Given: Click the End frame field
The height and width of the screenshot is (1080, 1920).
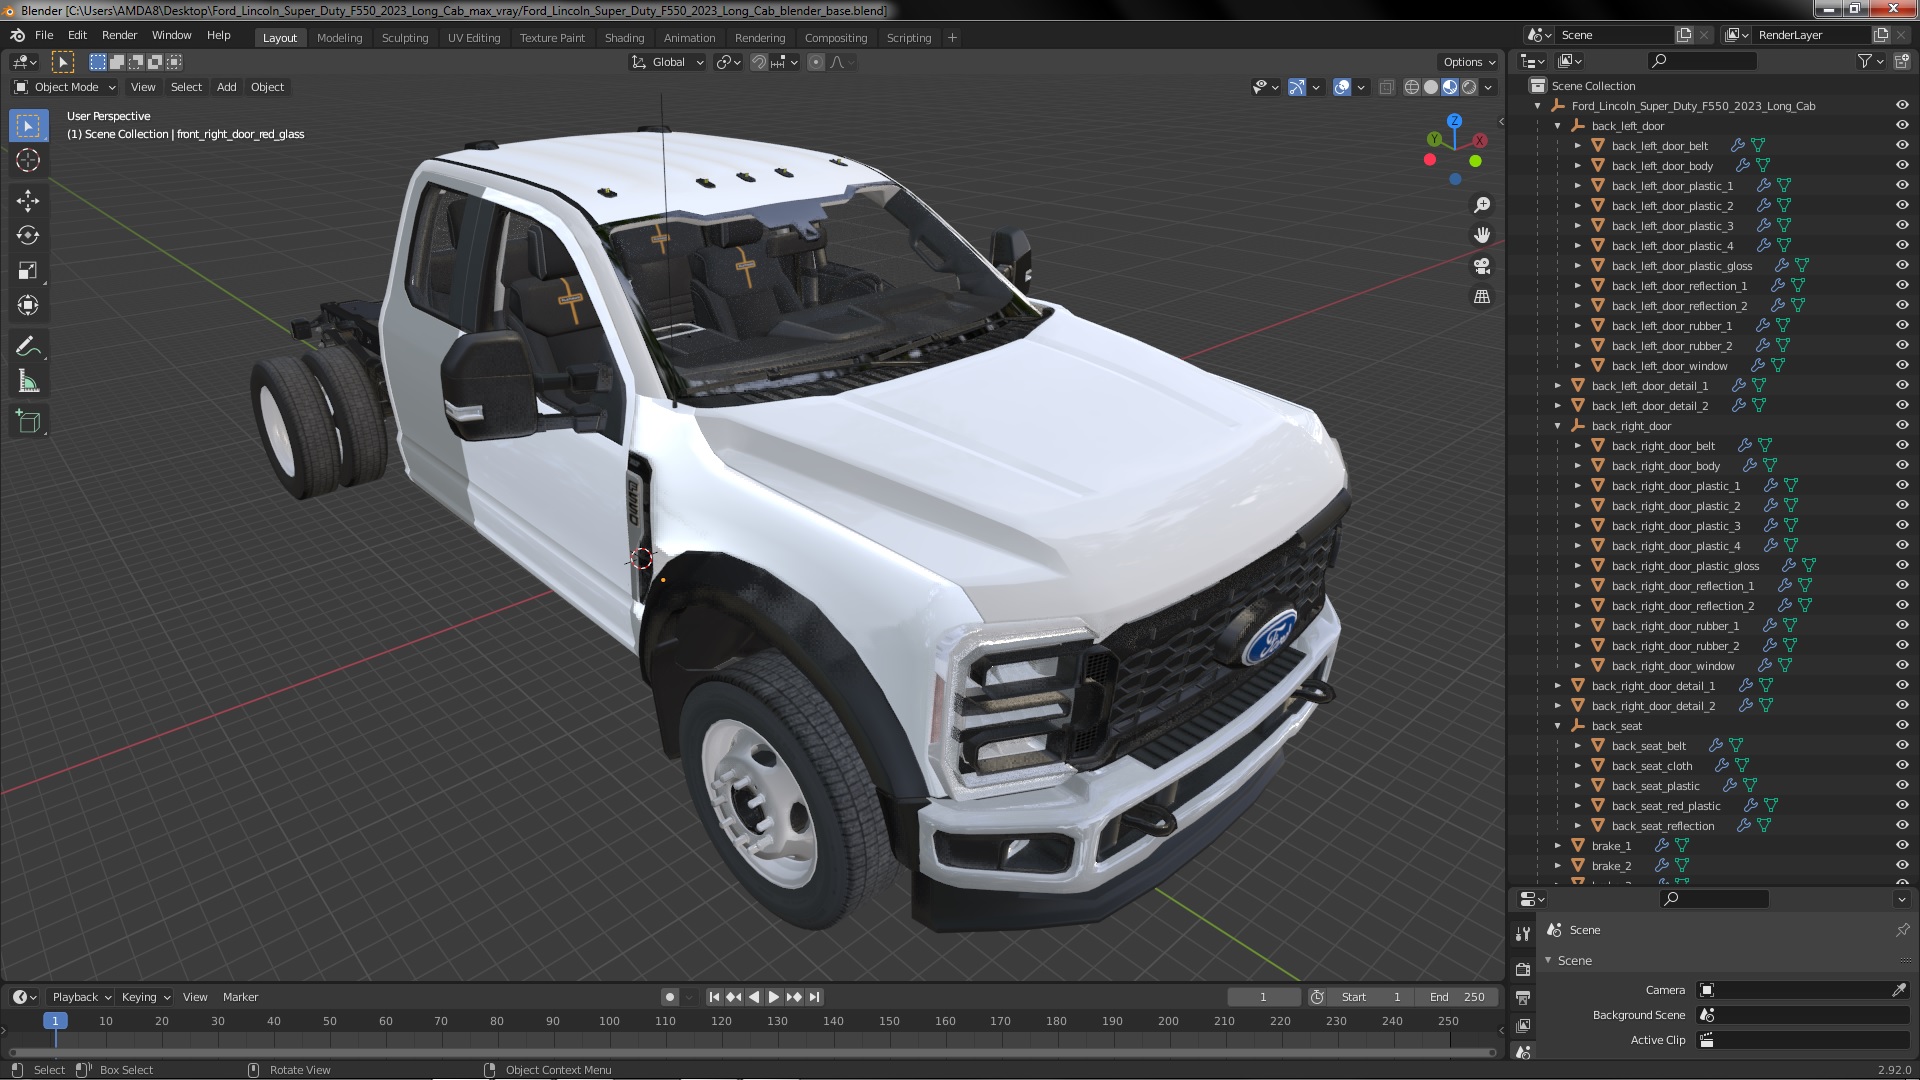Looking at the screenshot, I should 1457,997.
